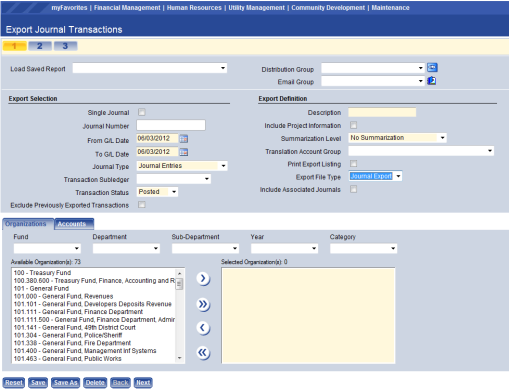Open the From G/L Date calendar picker
Viewport: 509px width, 391px height.
[184, 139]
